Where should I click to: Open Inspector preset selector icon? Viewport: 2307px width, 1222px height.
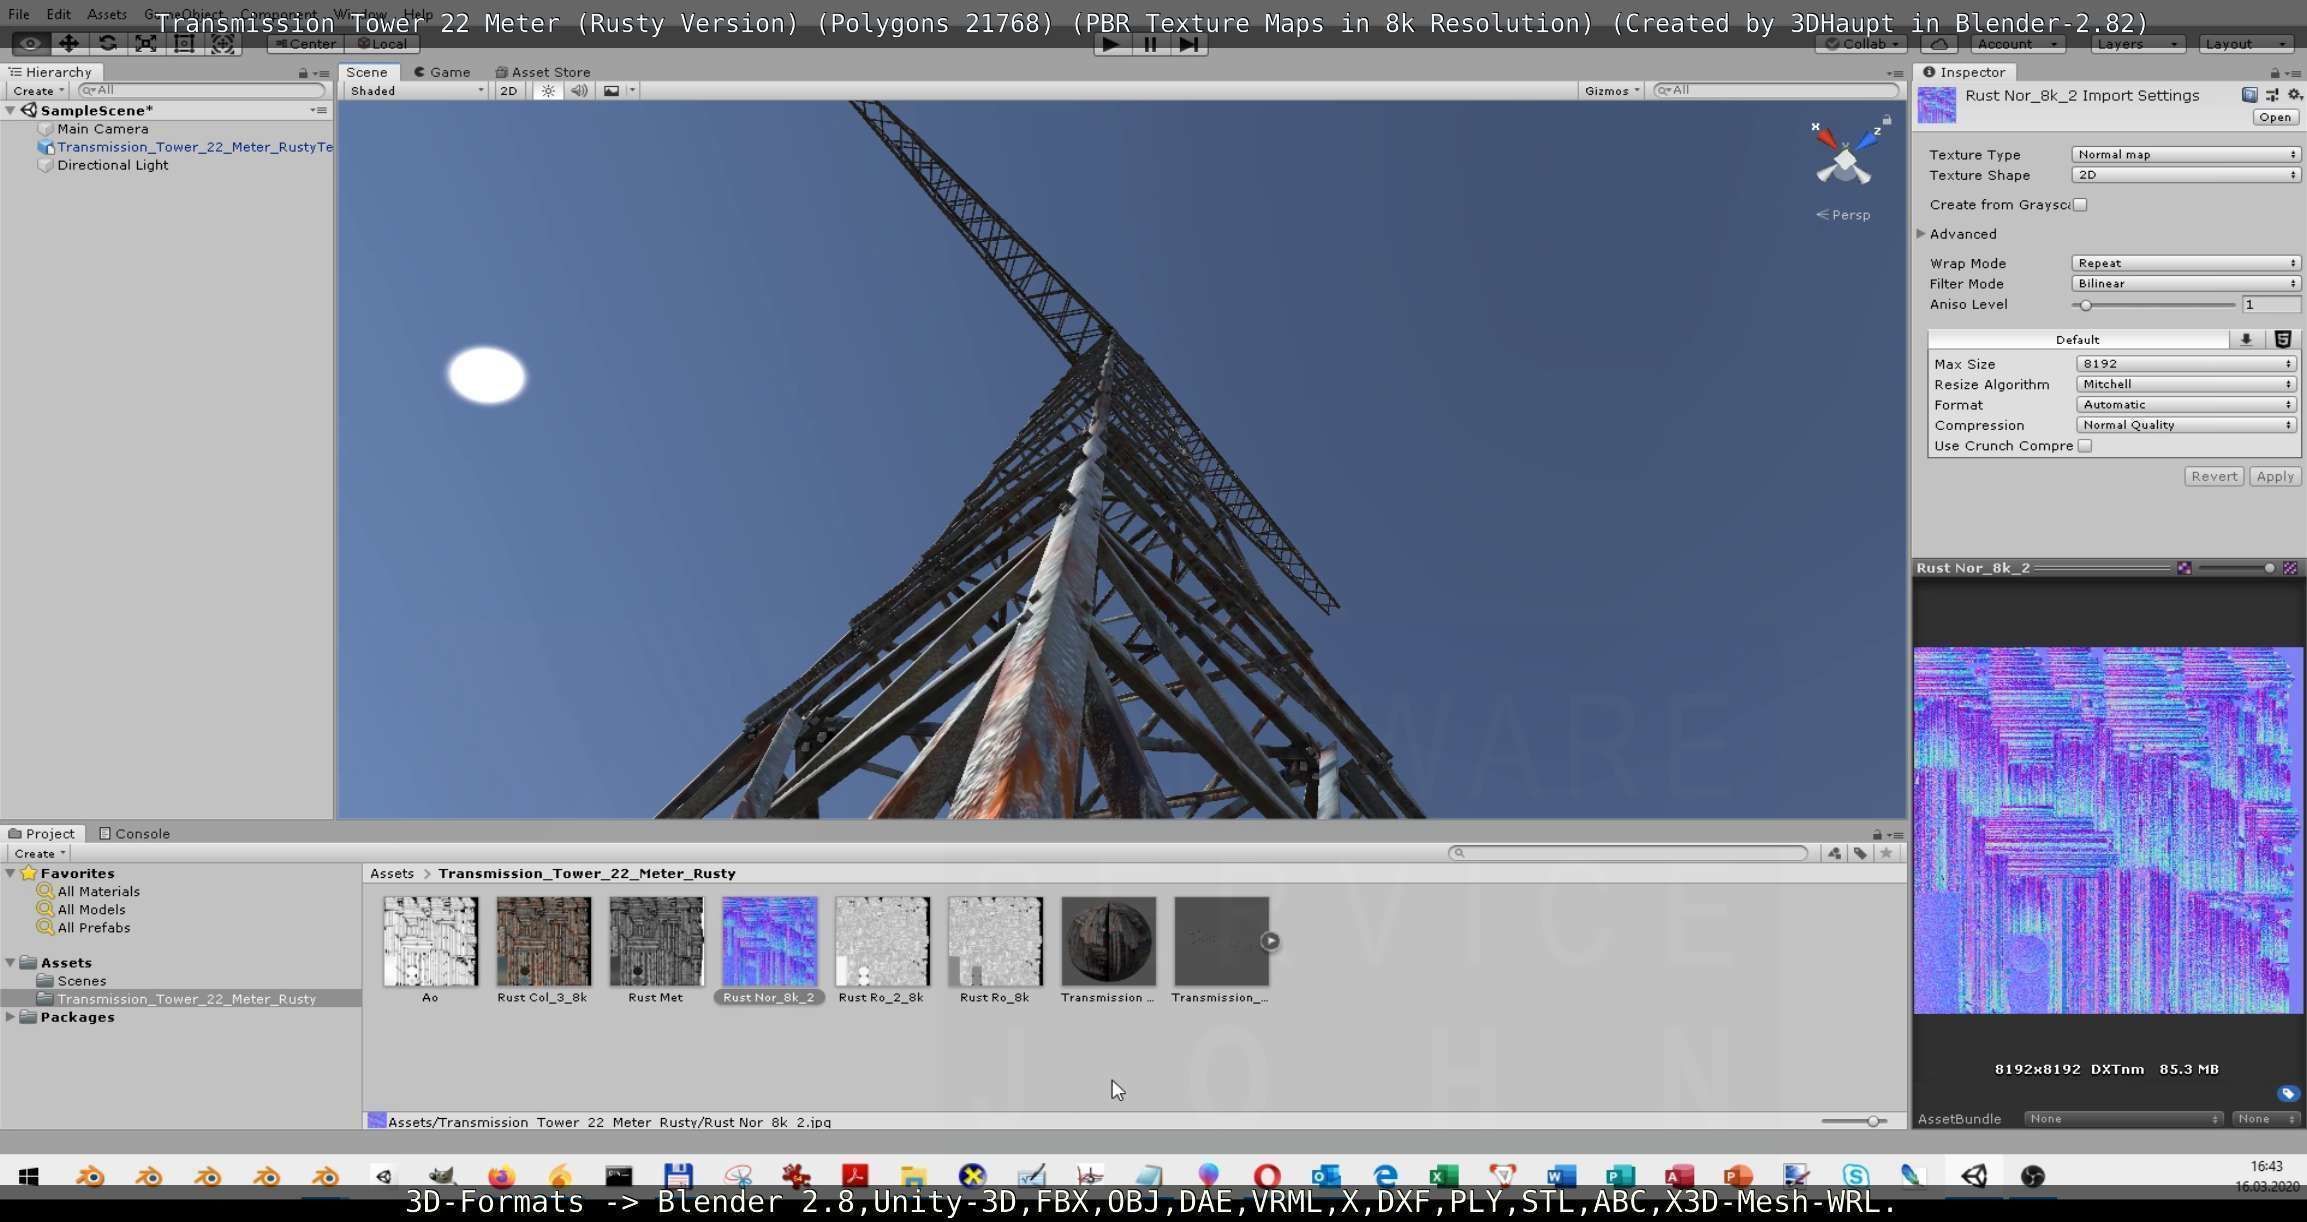point(2272,95)
